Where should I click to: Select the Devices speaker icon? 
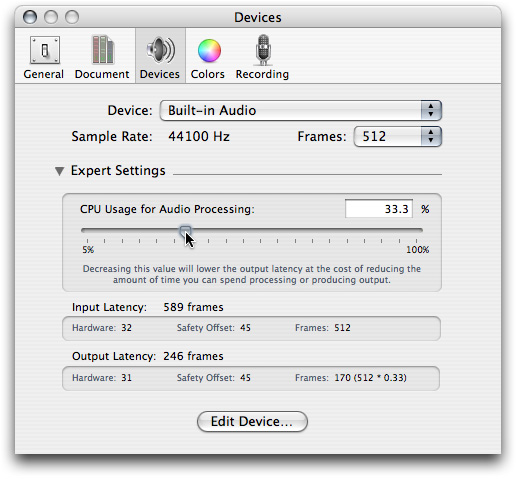(x=161, y=50)
